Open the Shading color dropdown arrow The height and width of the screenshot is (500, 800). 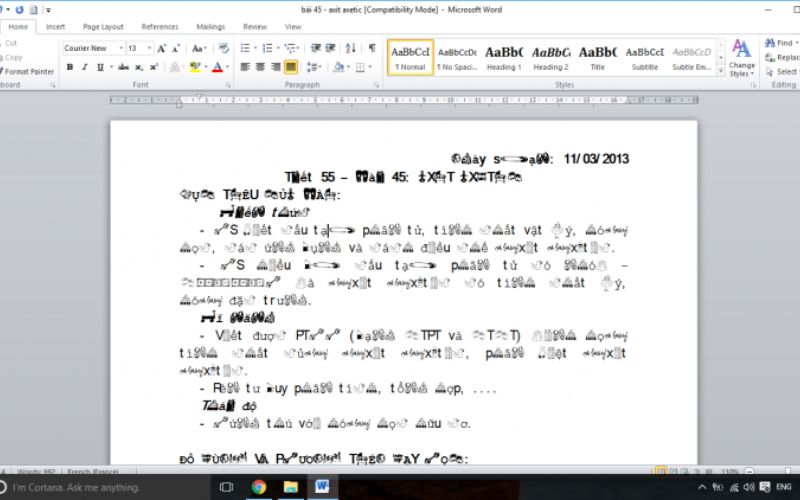pos(348,67)
